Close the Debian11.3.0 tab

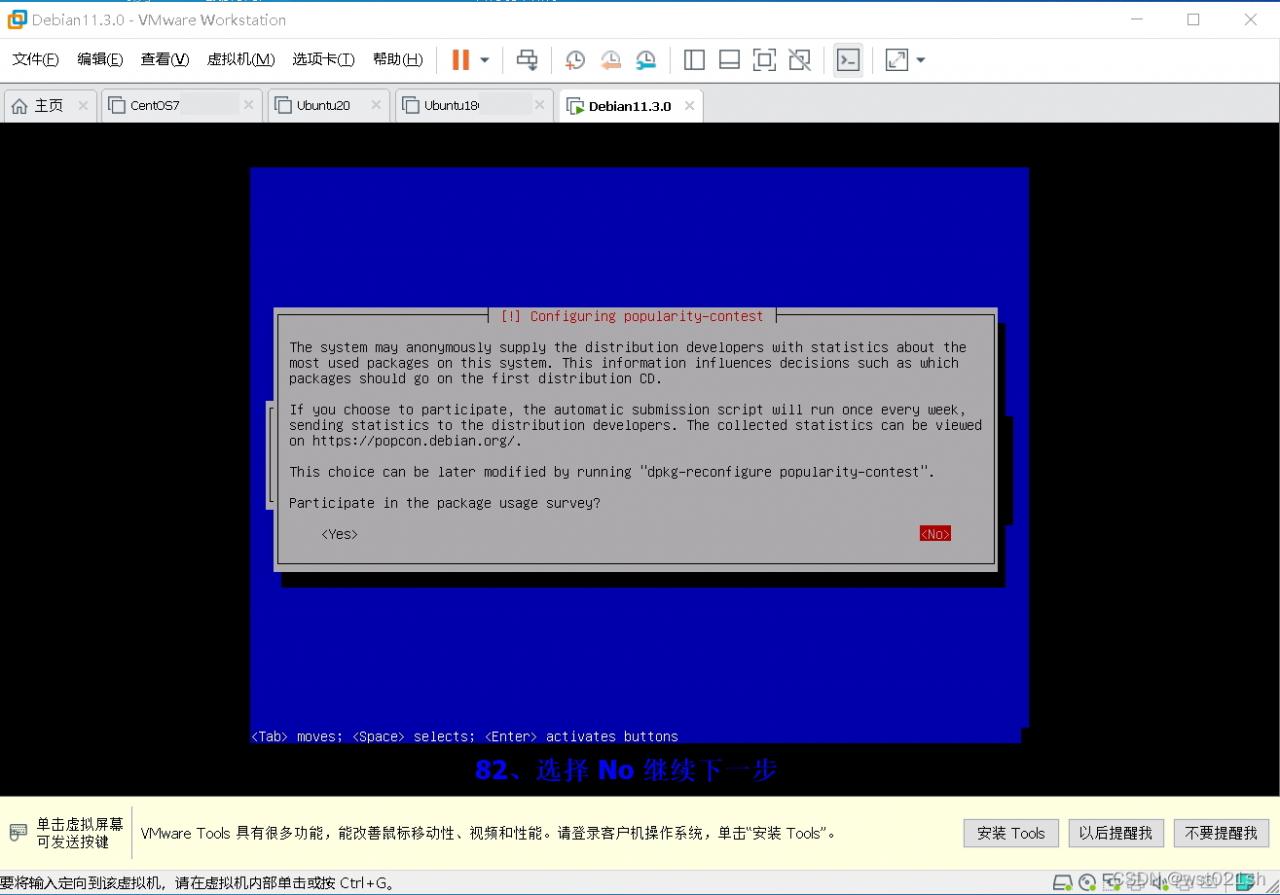[688, 105]
